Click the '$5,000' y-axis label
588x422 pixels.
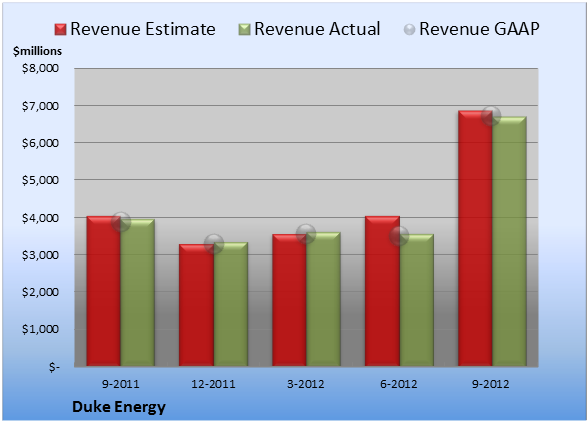point(40,180)
